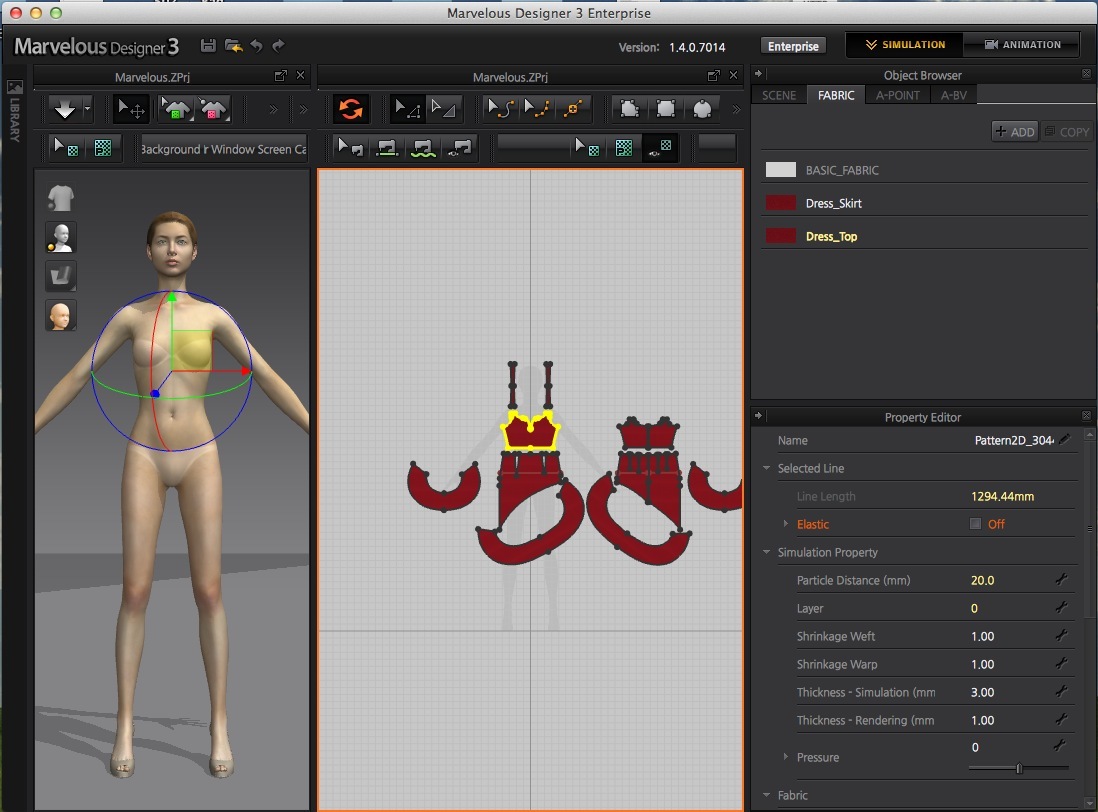Screen dimensions: 1098x812
Task: Select the Edit Curvature tool
Action: tap(501, 108)
